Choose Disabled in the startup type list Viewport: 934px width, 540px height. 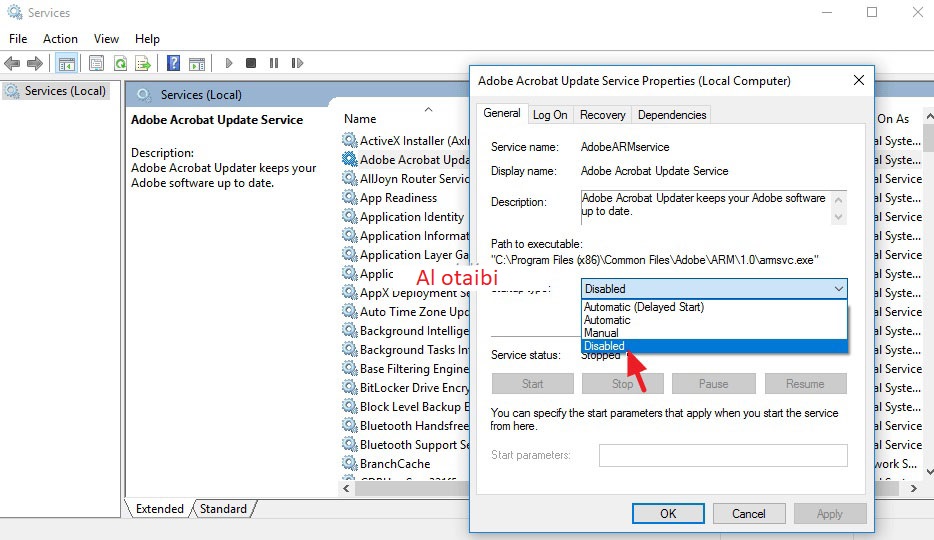tap(714, 347)
